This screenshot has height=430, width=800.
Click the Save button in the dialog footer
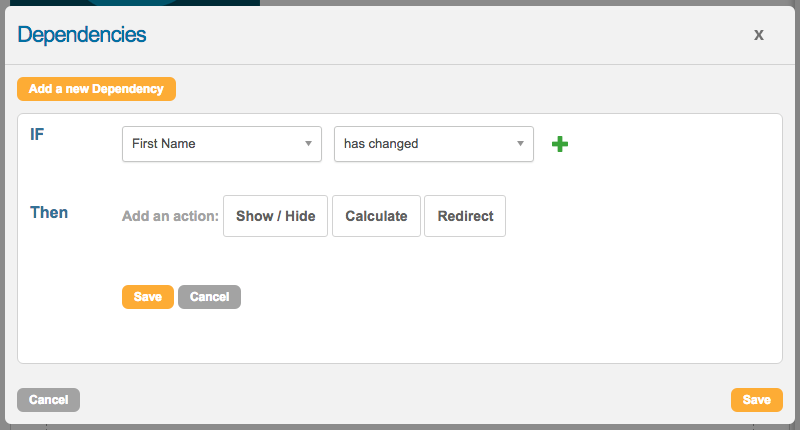pyautogui.click(x=756, y=400)
